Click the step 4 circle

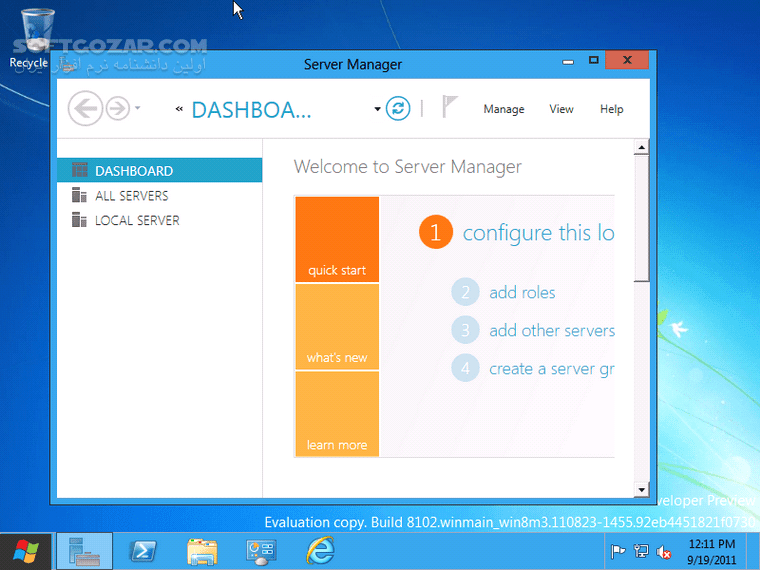[465, 368]
